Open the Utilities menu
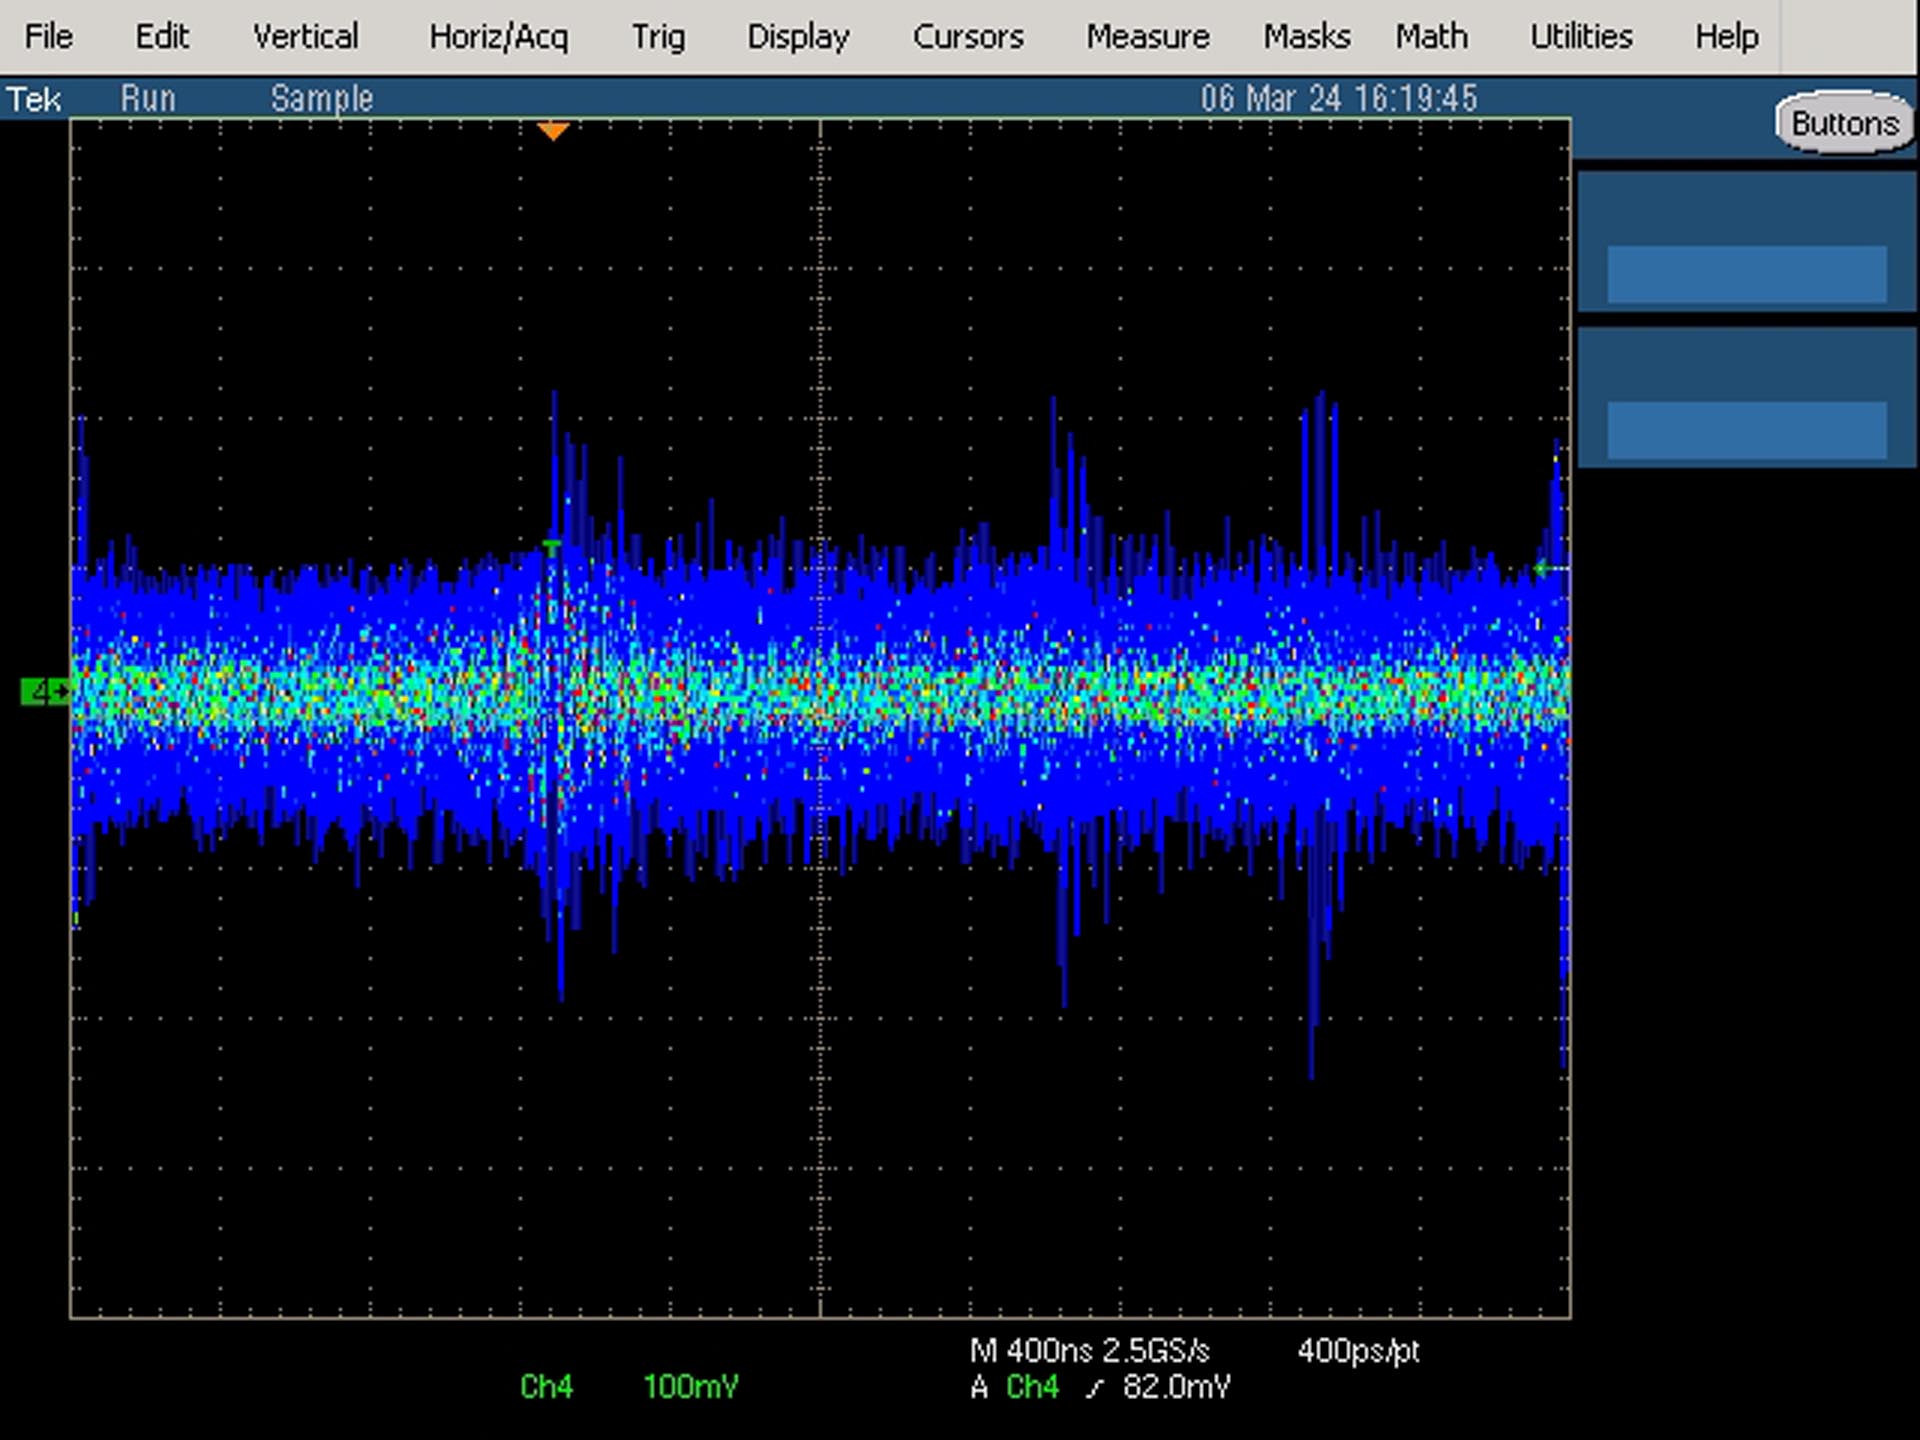The image size is (1920, 1440). [1581, 37]
